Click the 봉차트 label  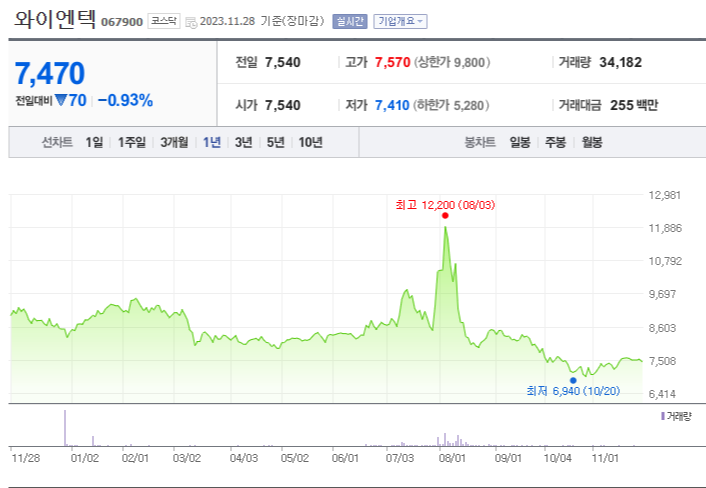(480, 142)
